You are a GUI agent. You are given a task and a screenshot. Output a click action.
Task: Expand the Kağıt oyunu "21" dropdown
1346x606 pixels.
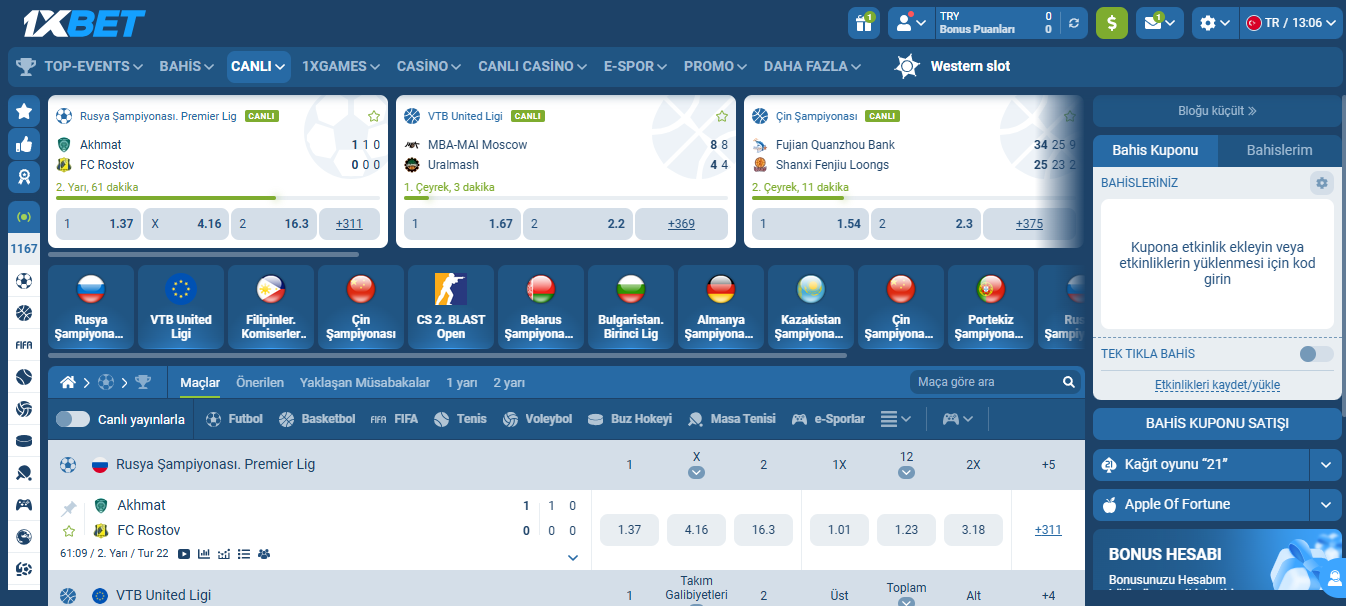point(1326,464)
